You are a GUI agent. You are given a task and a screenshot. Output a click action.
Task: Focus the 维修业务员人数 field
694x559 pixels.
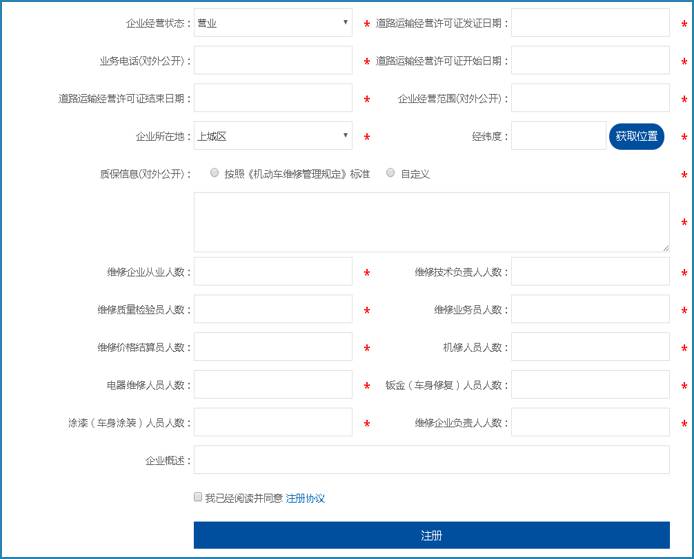(590, 309)
